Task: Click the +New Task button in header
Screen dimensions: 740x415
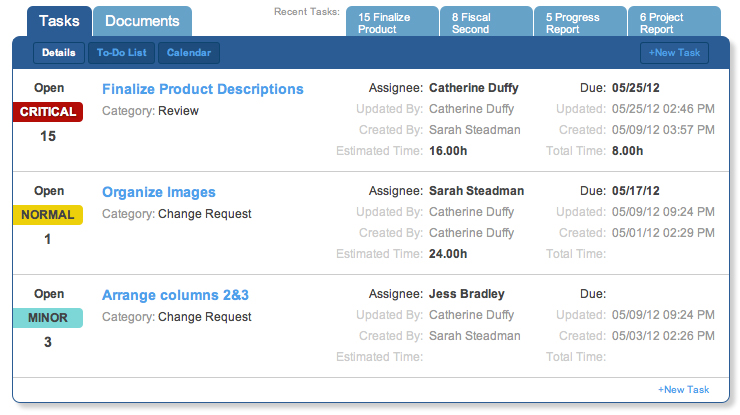Action: (674, 53)
